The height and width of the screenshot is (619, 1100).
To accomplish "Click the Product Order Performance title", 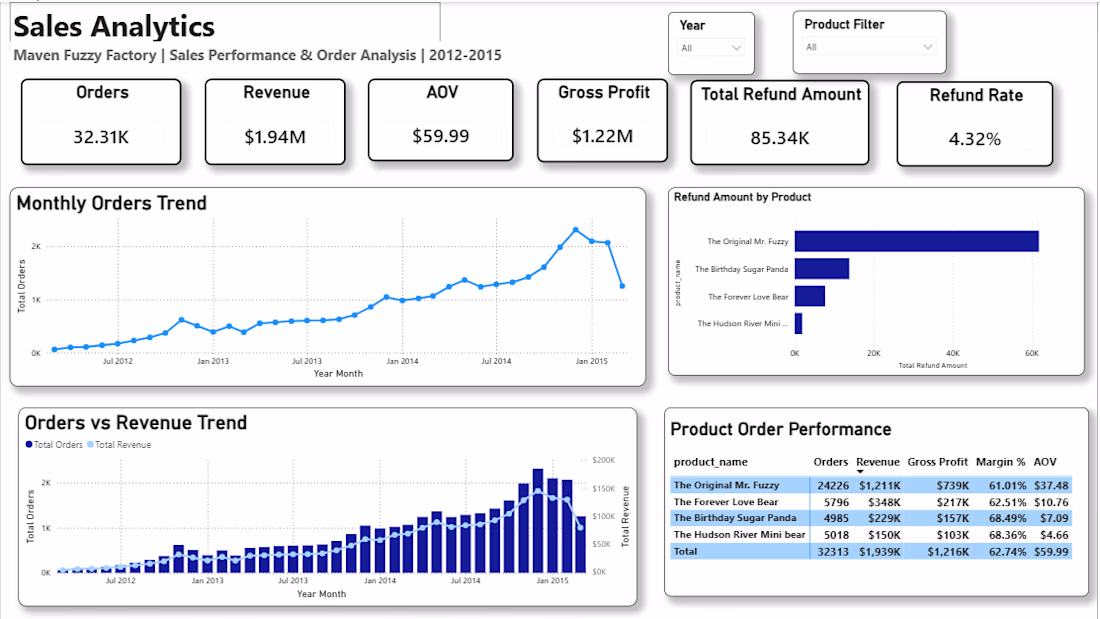I will 781,430.
